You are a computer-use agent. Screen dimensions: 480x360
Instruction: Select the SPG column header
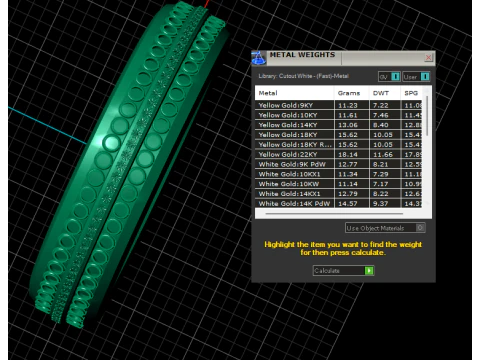coord(412,93)
